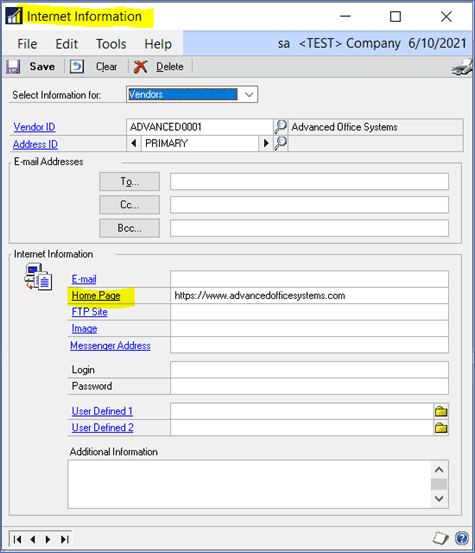Open the Vendor ID lookup magnifier

281,127
